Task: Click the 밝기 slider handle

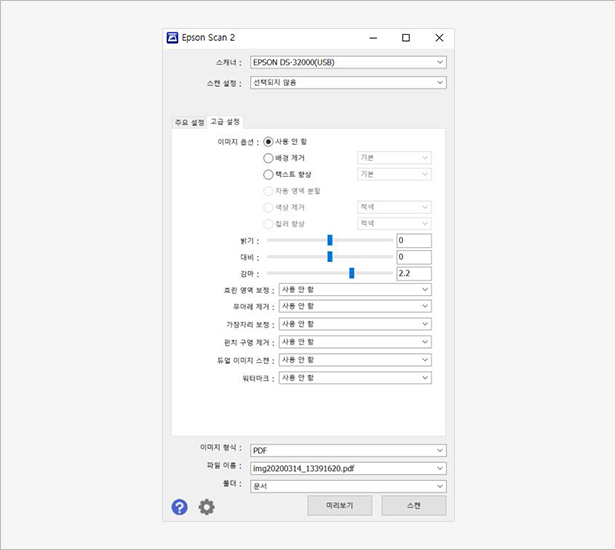Action: click(x=330, y=240)
